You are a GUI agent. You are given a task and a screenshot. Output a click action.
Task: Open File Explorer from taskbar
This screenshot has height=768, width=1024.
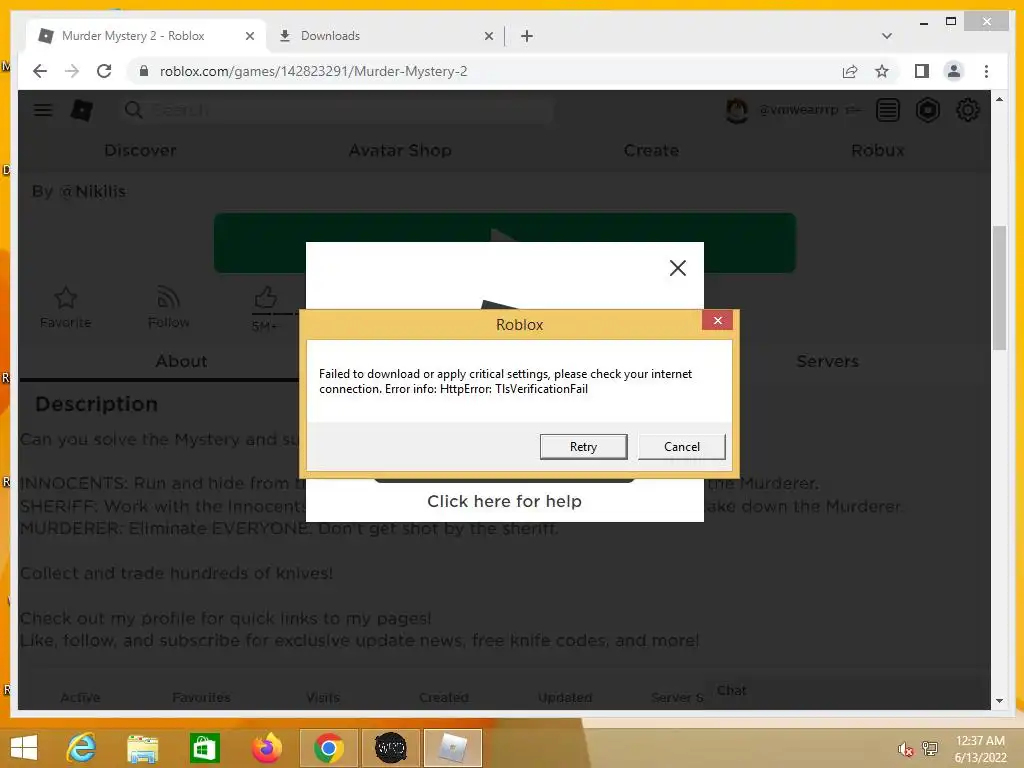(x=142, y=748)
